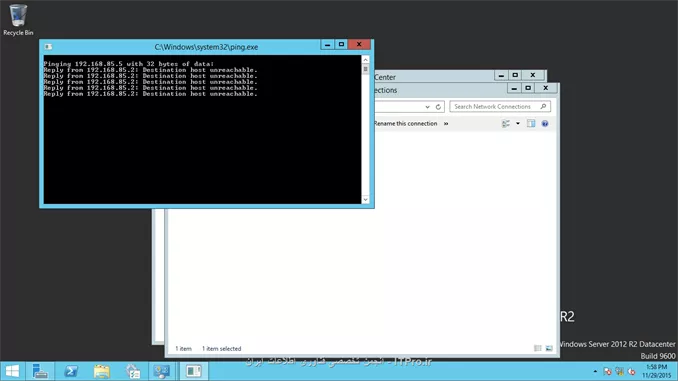Open the network tray icon with warning
Viewport: 678px width, 381px height.
click(620, 371)
